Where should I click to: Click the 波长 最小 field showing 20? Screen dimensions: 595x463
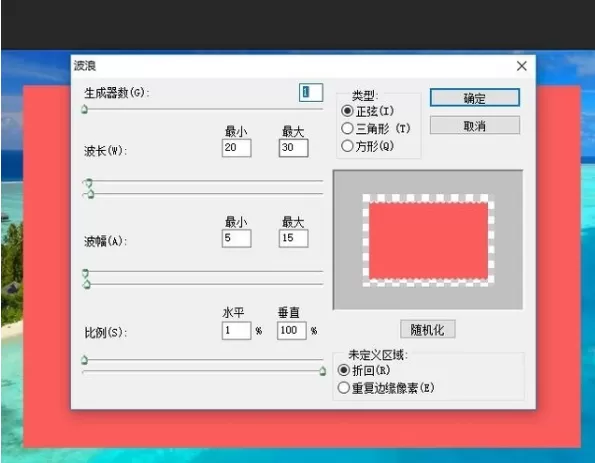click(236, 148)
